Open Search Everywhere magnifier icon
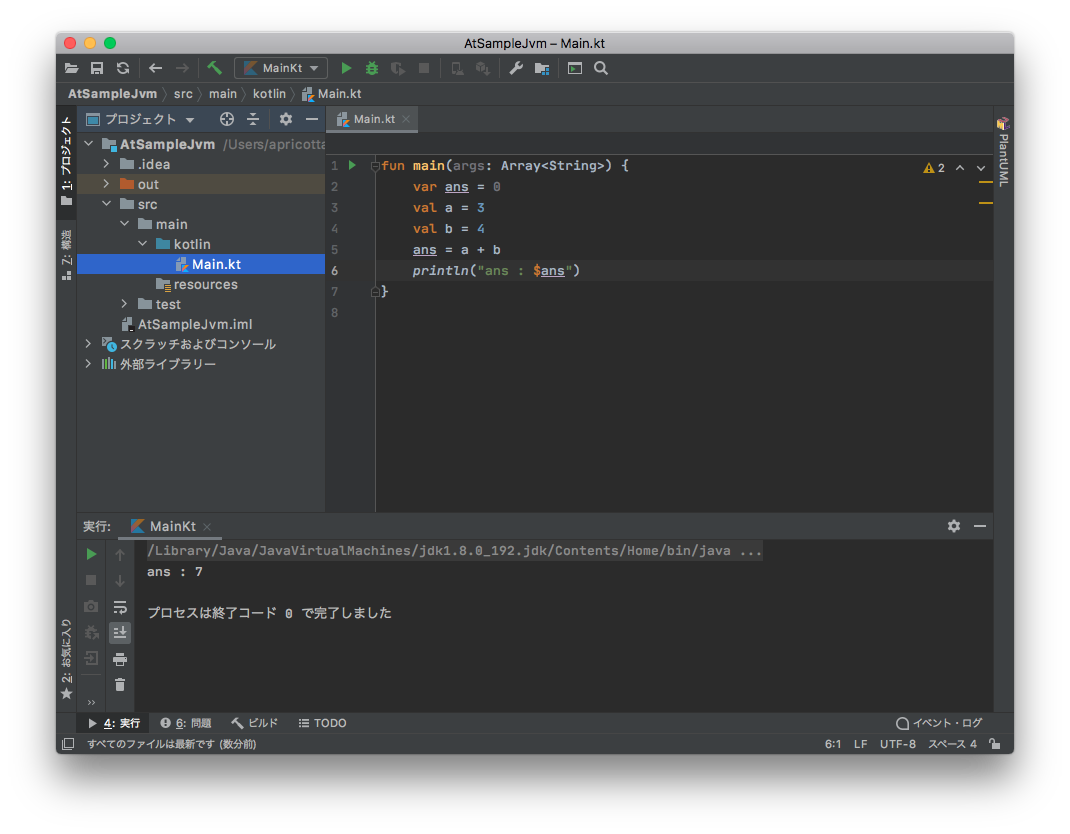 point(601,68)
